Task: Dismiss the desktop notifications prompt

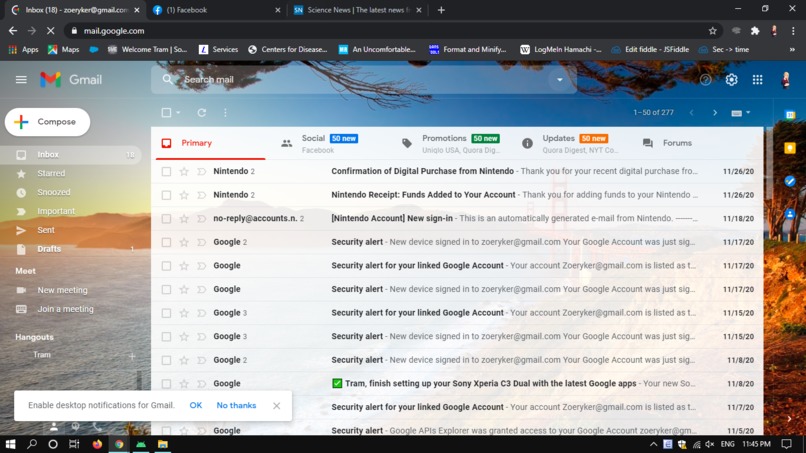Action: (277, 406)
